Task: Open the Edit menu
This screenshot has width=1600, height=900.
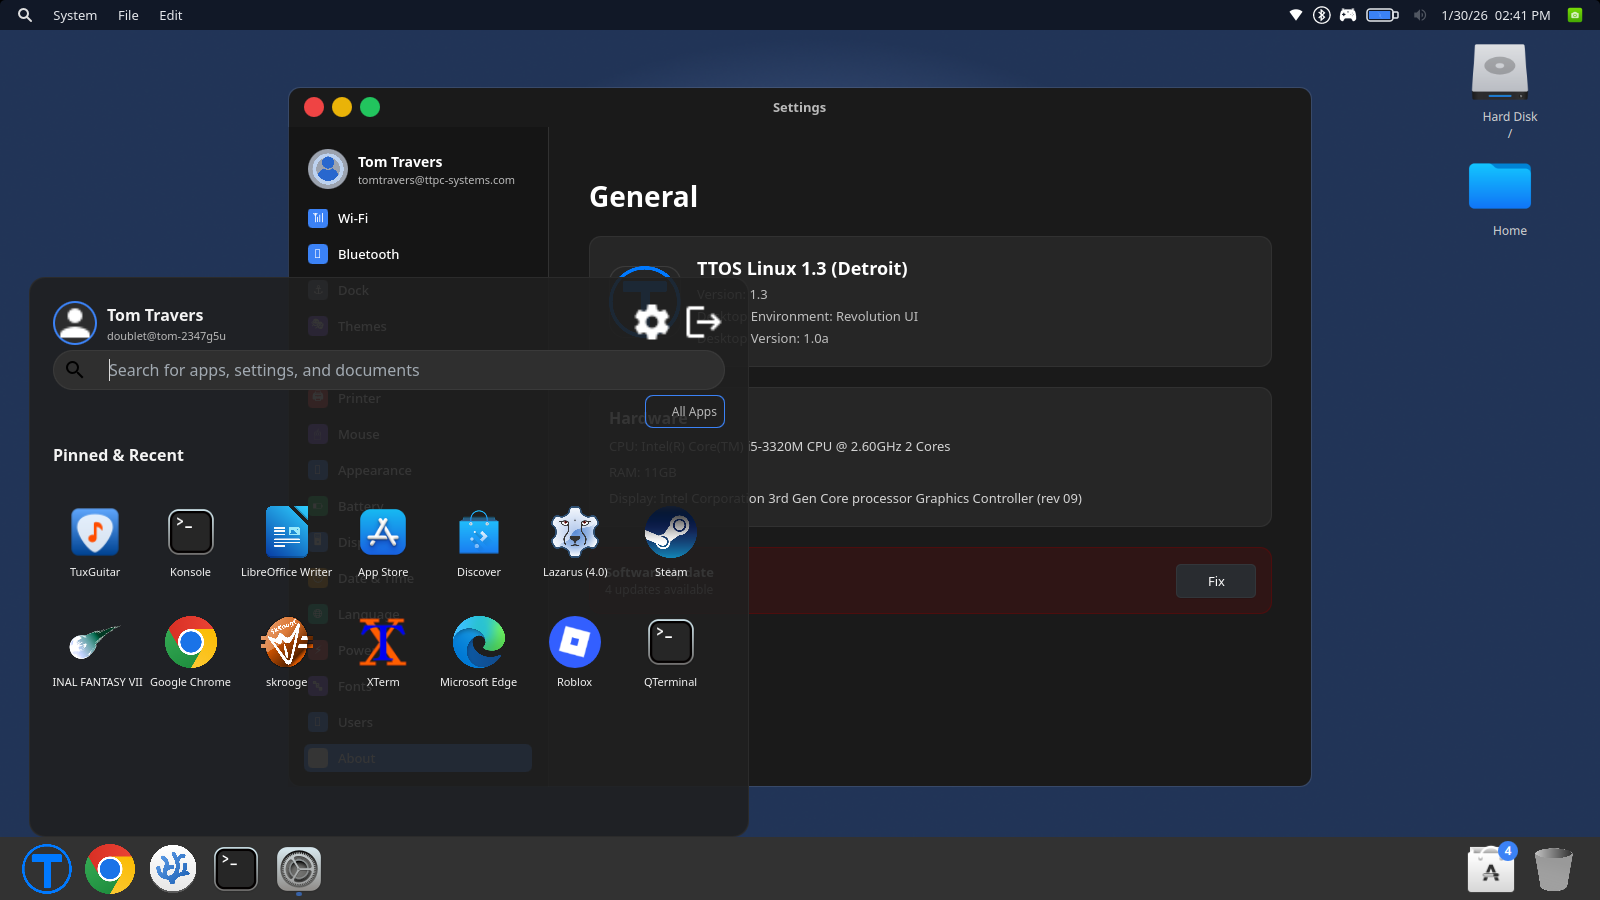Action: click(x=171, y=15)
